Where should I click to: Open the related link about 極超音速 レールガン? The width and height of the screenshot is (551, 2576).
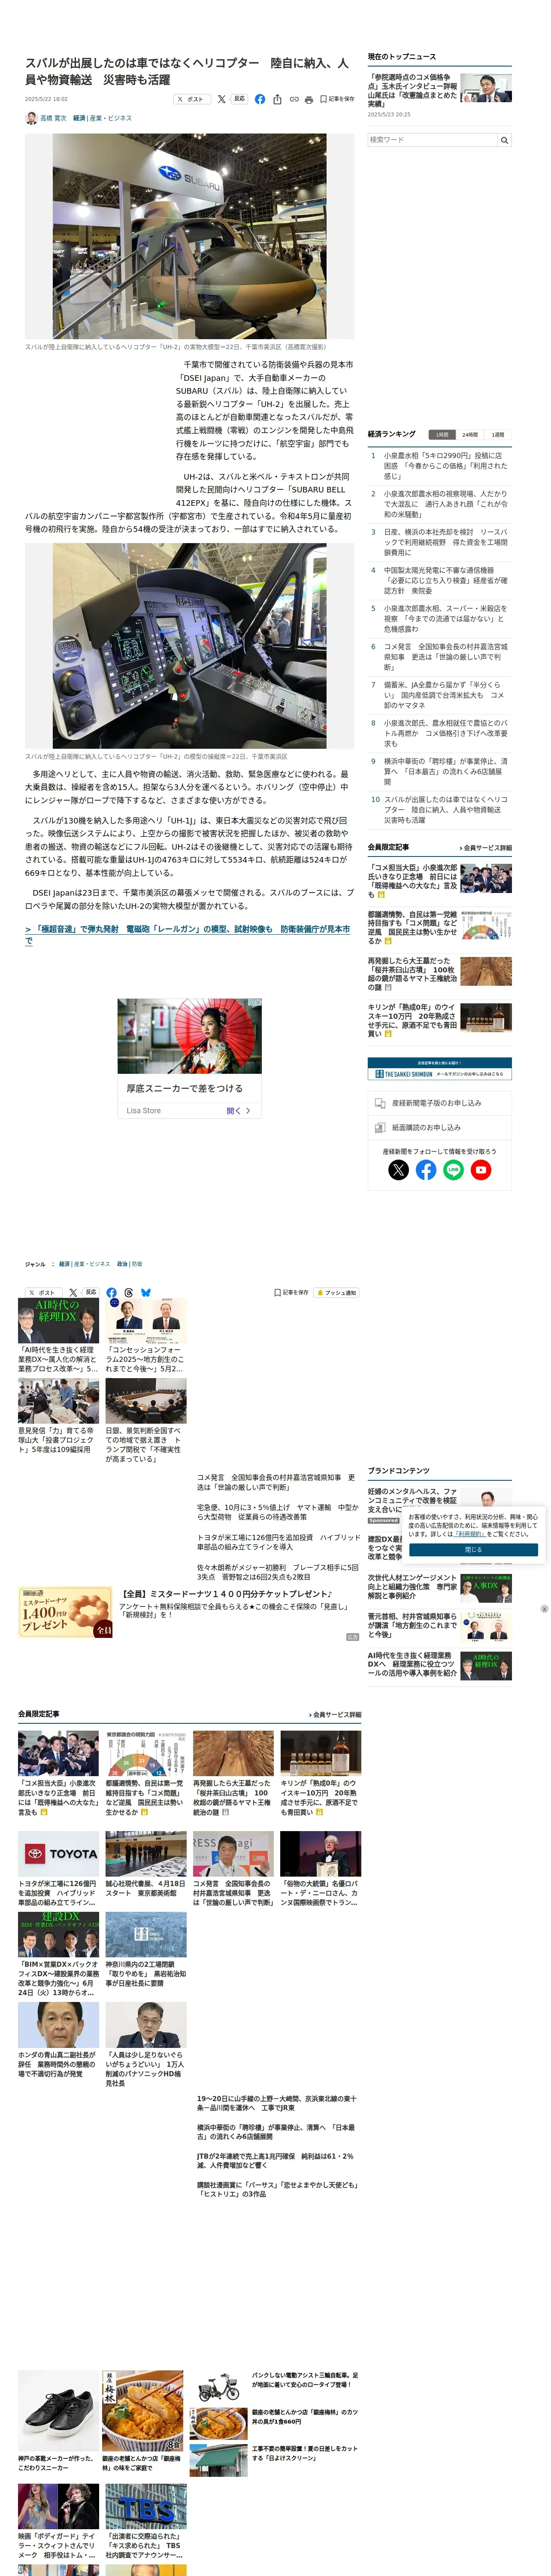(x=187, y=935)
